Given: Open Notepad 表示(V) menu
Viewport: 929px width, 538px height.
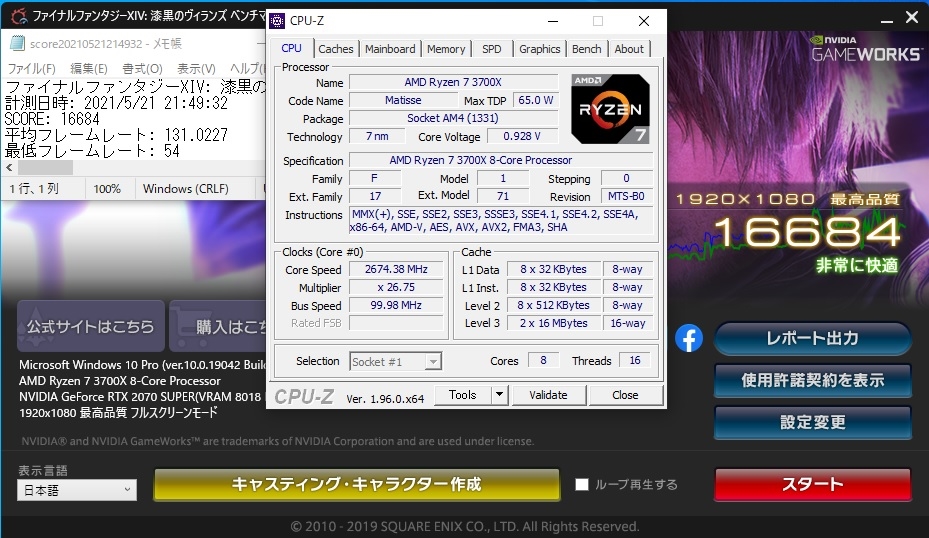Looking at the screenshot, I should click(x=196, y=69).
